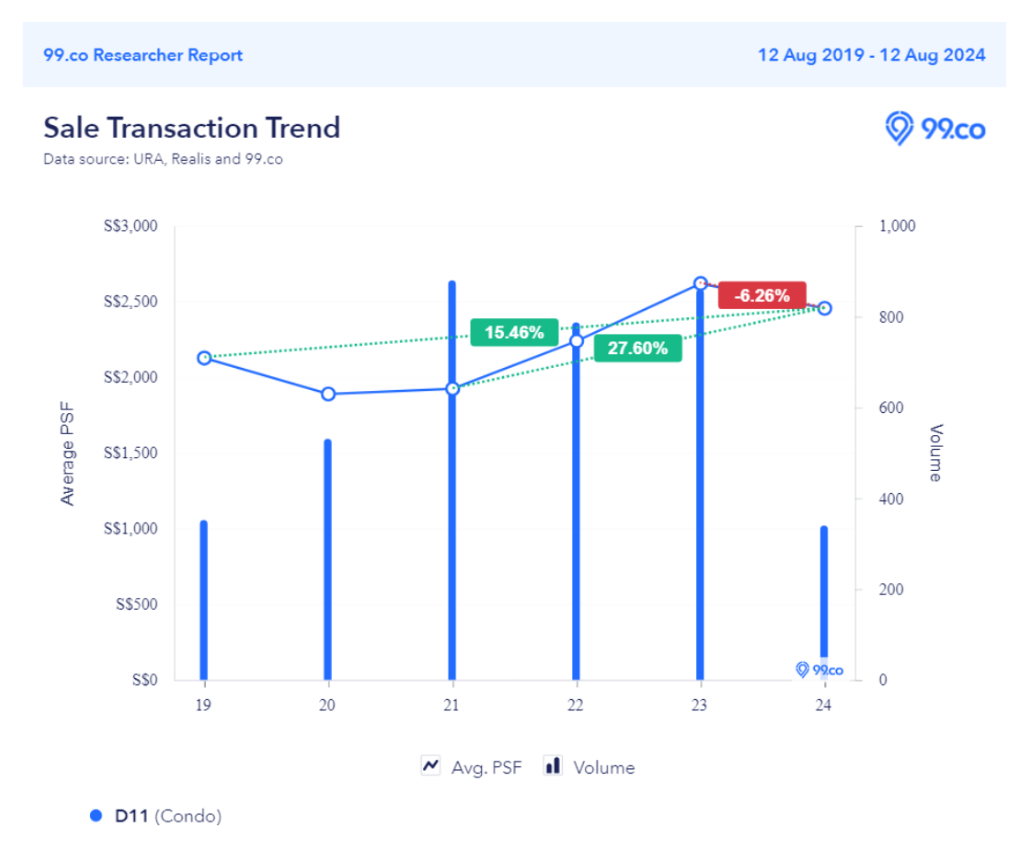Toggle the Volume series legend label
The width and height of the screenshot is (1021, 844).
pos(604,767)
